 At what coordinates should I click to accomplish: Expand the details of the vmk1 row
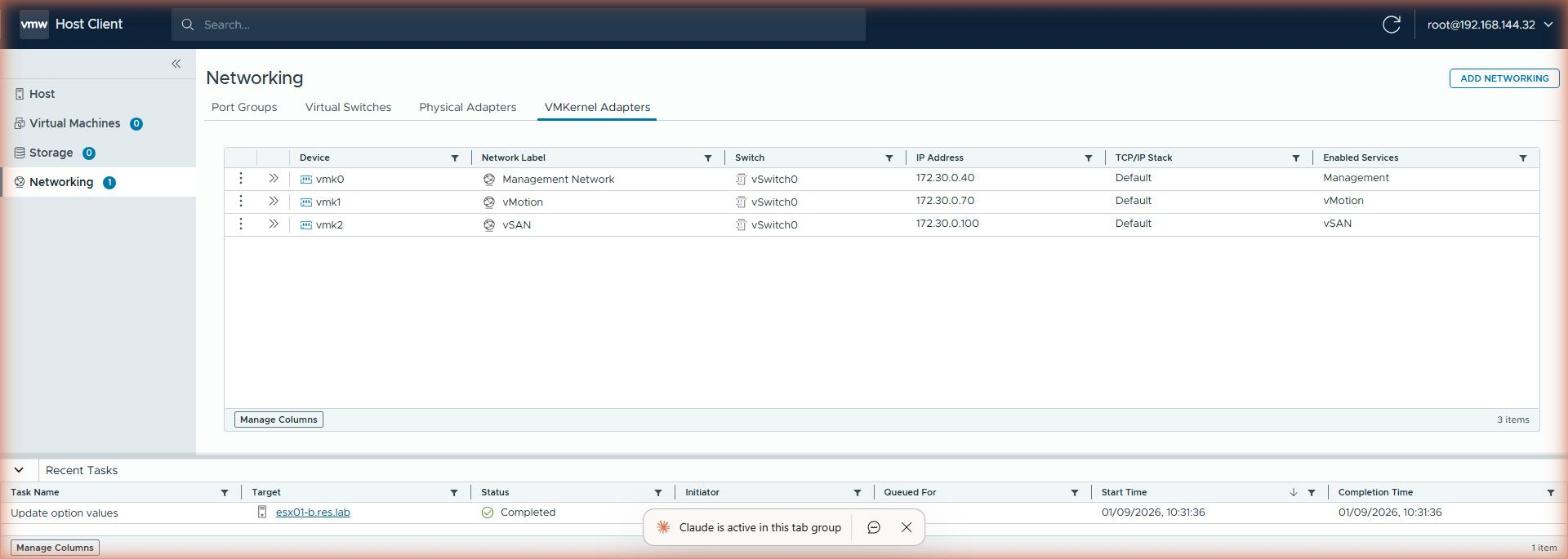273,201
